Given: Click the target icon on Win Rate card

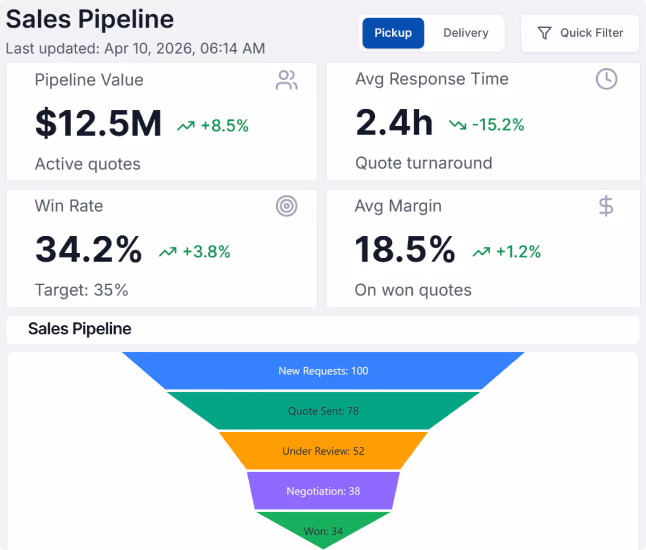Looking at the screenshot, I should (x=287, y=206).
